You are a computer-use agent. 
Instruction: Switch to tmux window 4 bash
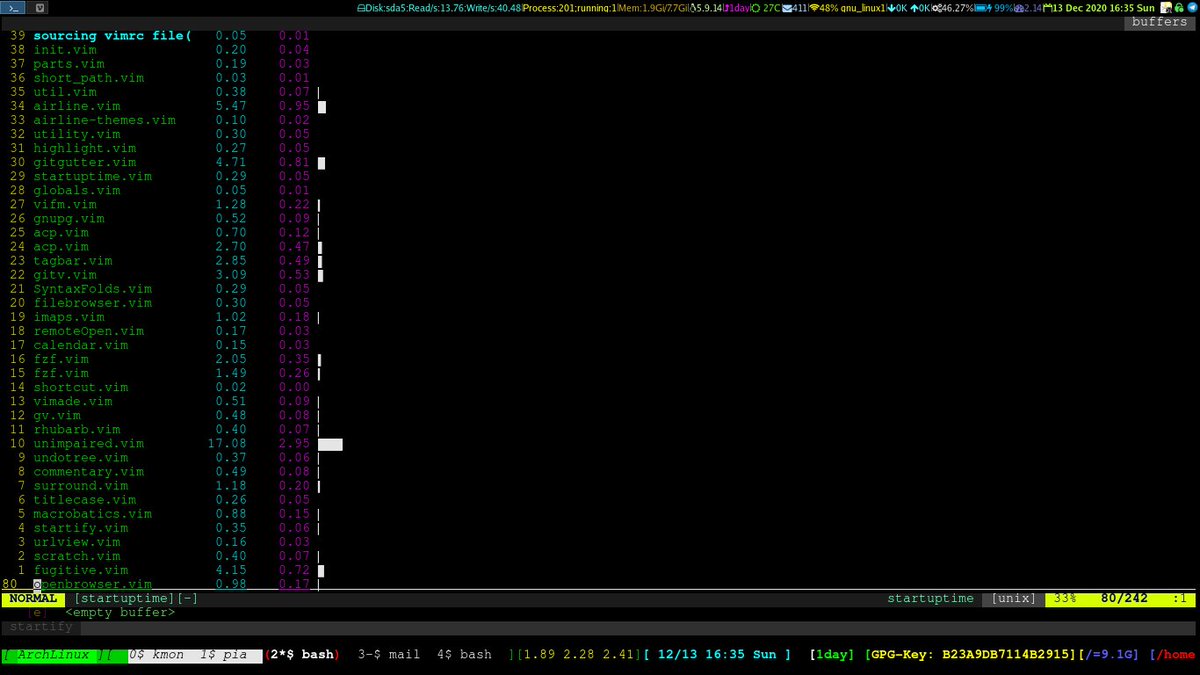pos(464,655)
